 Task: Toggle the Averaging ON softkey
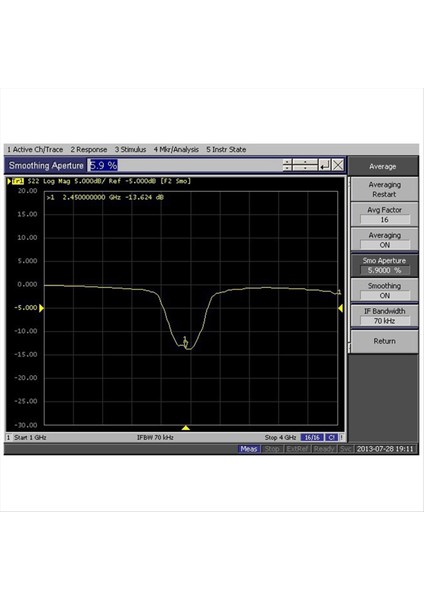click(x=384, y=240)
